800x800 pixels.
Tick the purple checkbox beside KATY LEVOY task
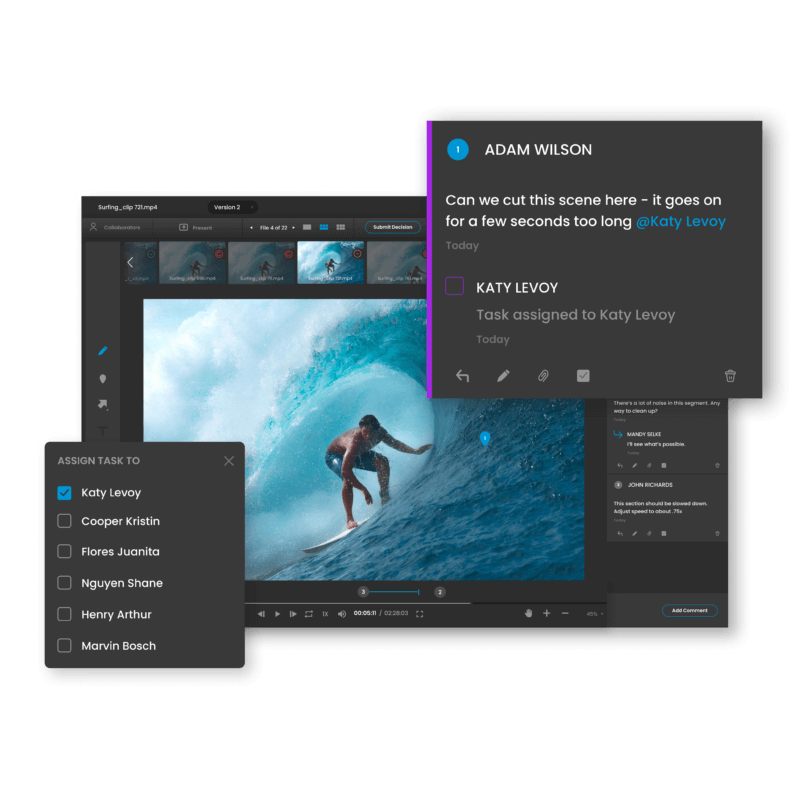click(x=454, y=287)
